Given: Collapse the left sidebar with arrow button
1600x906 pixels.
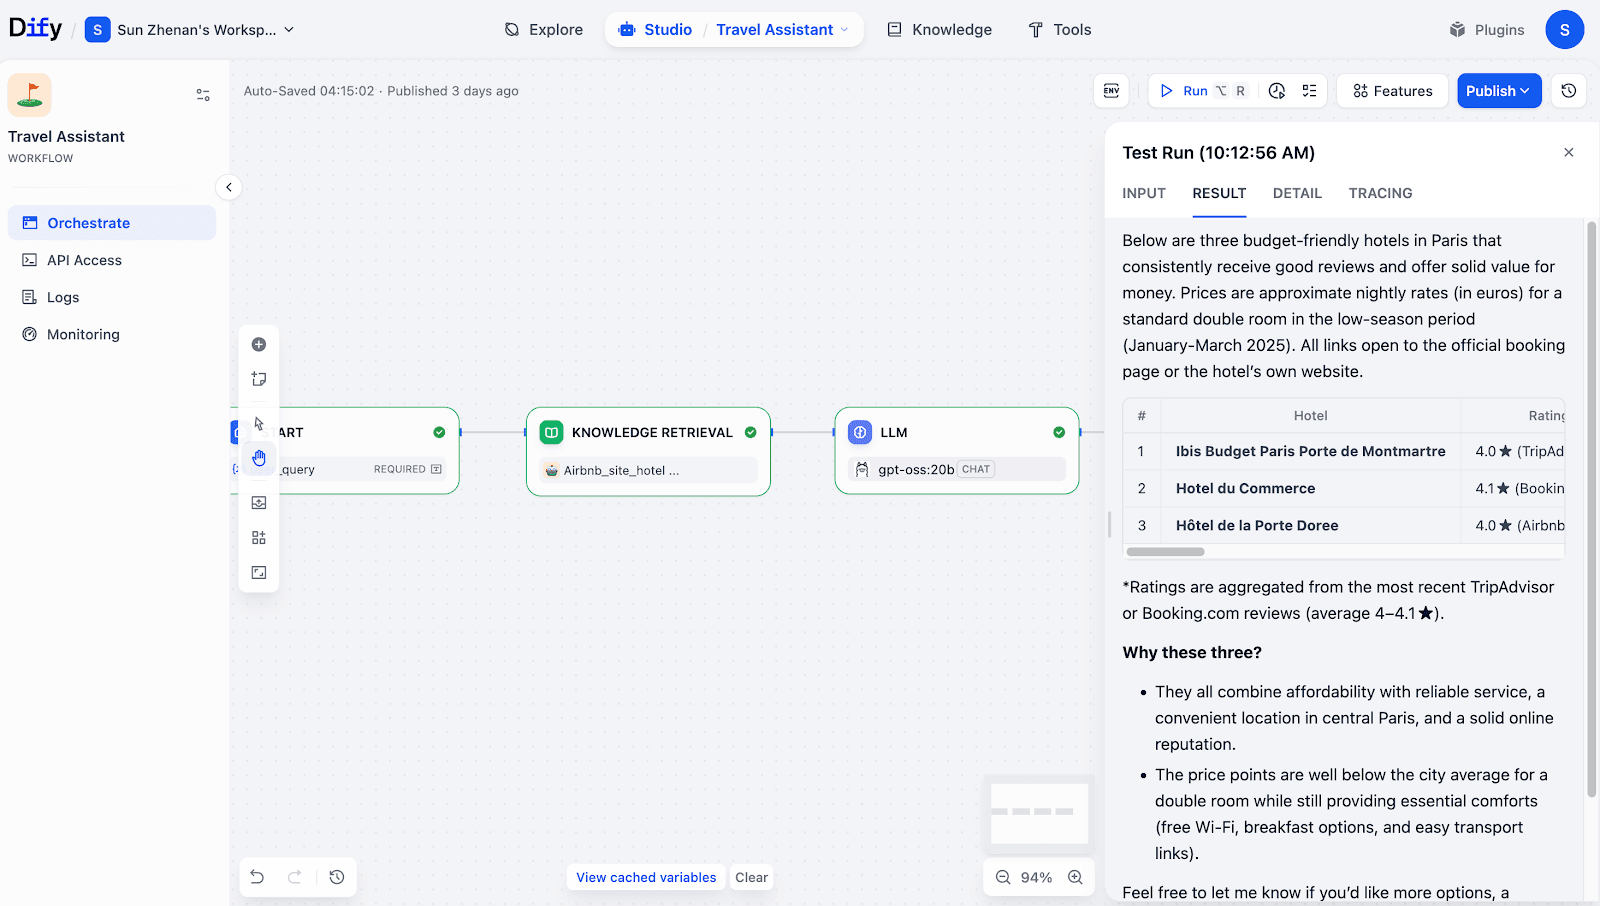Looking at the screenshot, I should point(229,187).
